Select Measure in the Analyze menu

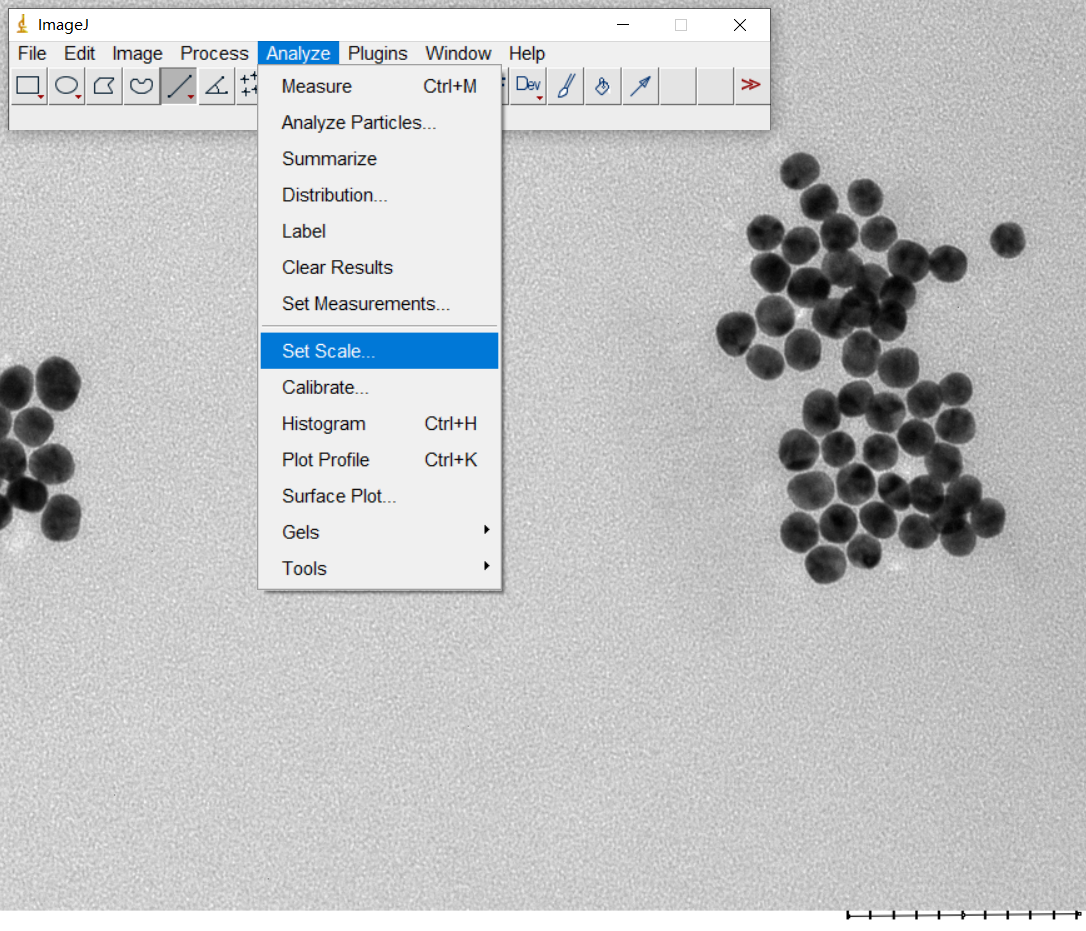[317, 87]
